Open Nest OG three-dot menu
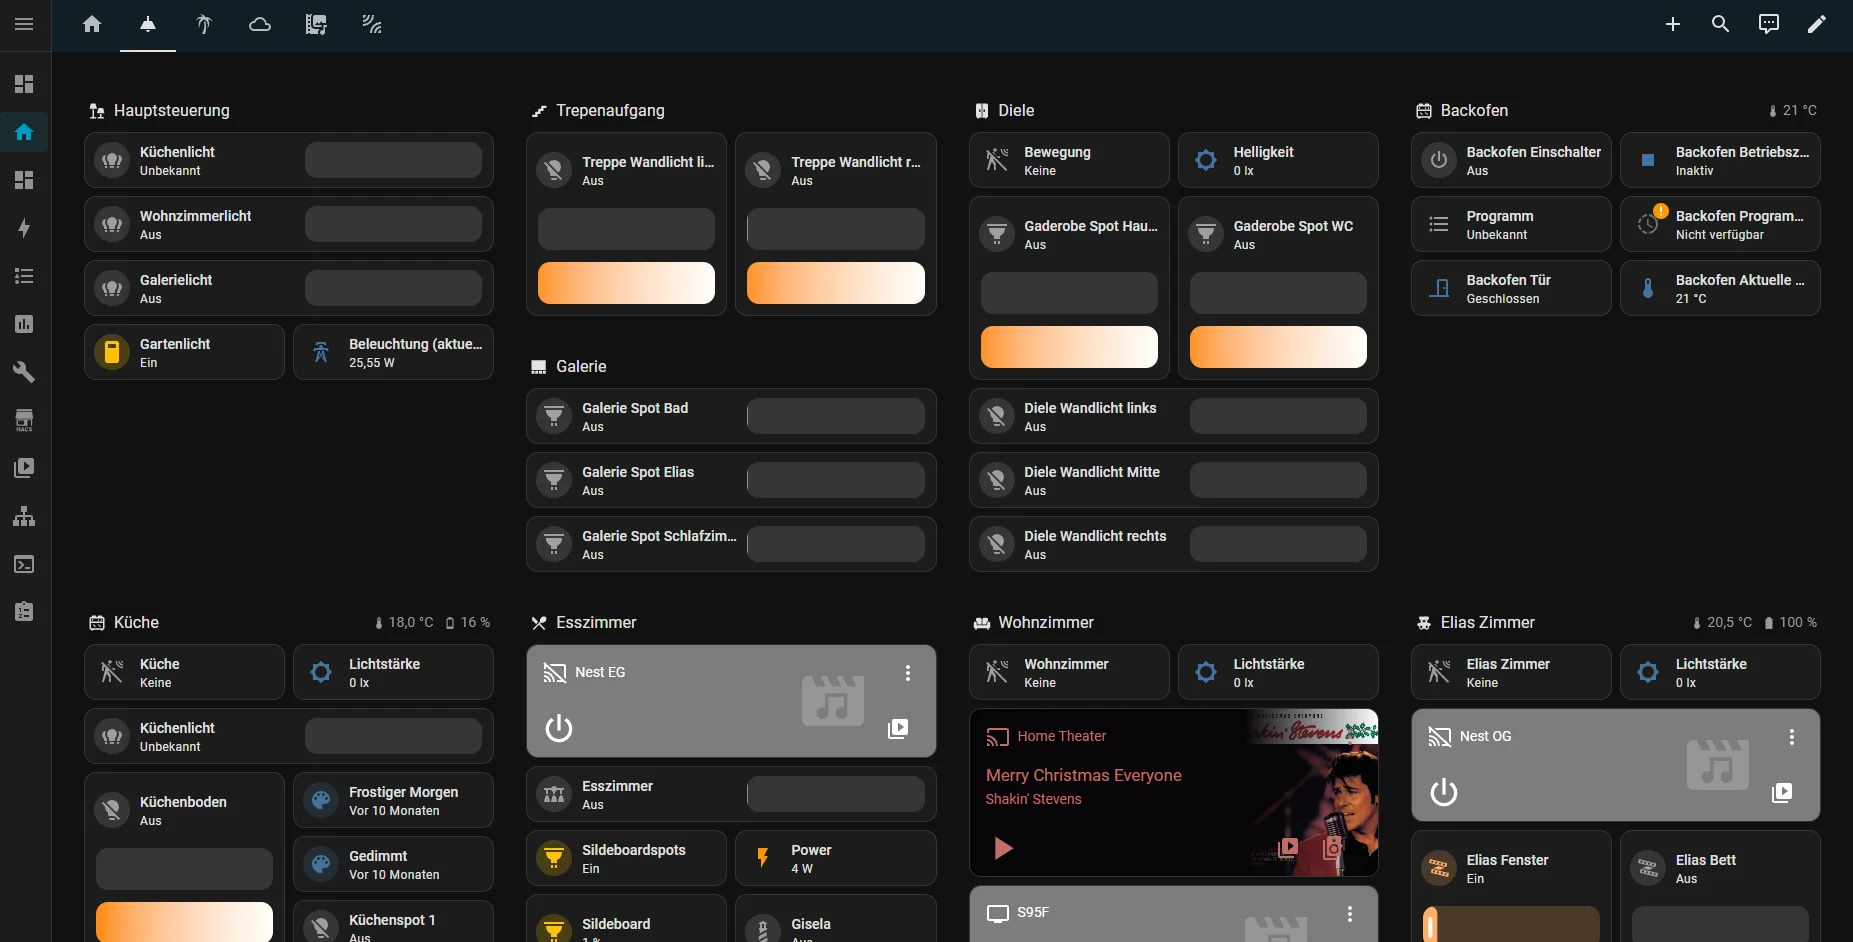The image size is (1853, 942). [x=1791, y=737]
